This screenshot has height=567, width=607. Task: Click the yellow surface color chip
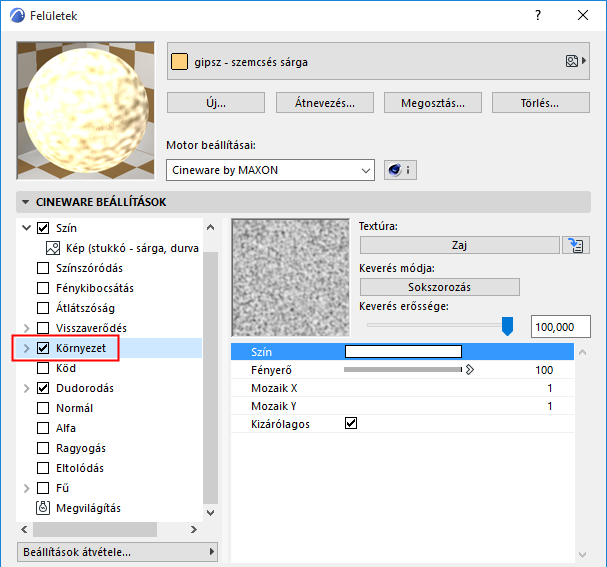[x=179, y=62]
